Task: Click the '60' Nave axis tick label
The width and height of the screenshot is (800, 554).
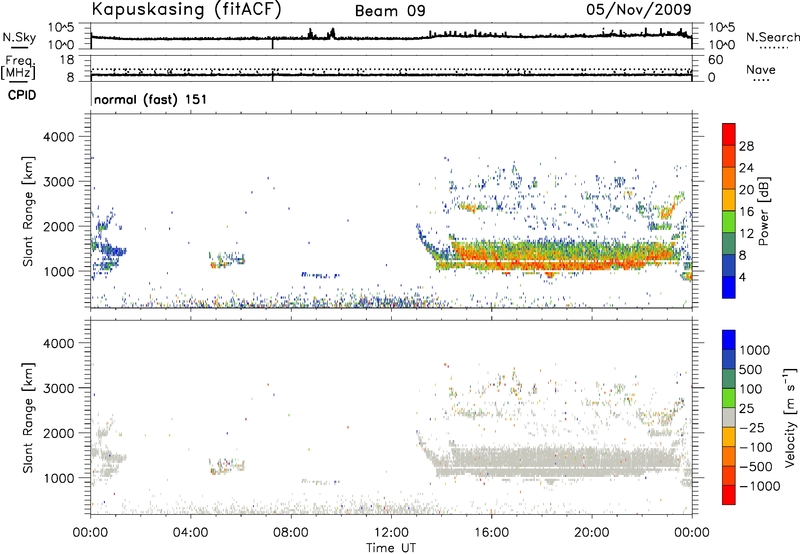Action: point(715,60)
